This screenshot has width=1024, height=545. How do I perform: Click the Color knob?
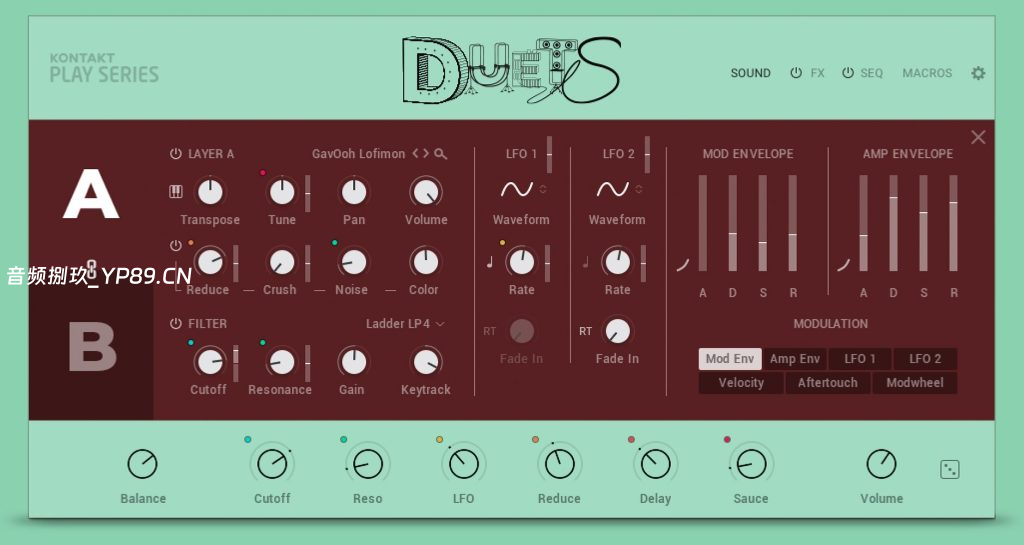point(426,262)
